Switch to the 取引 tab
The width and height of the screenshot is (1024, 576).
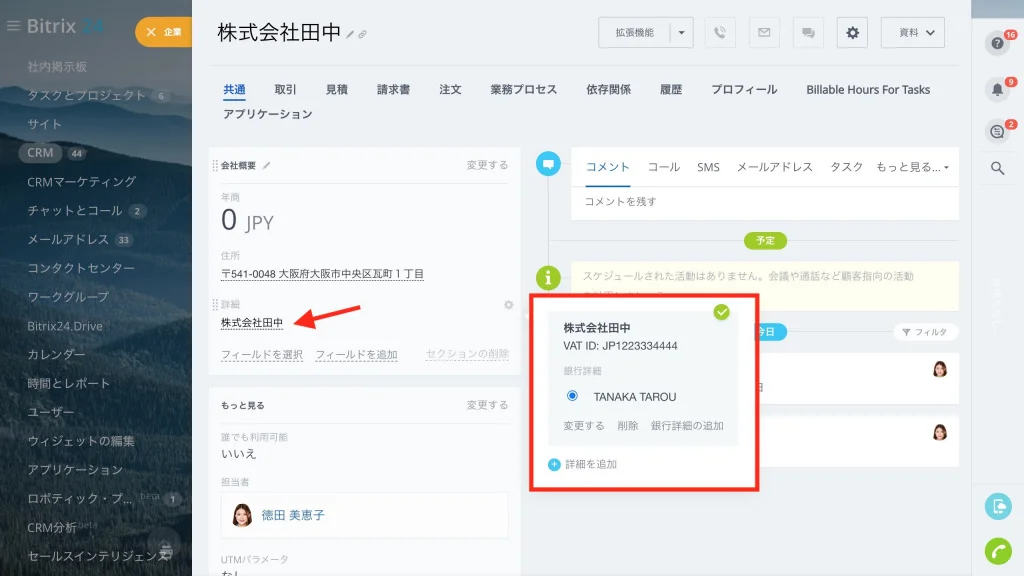[x=285, y=89]
